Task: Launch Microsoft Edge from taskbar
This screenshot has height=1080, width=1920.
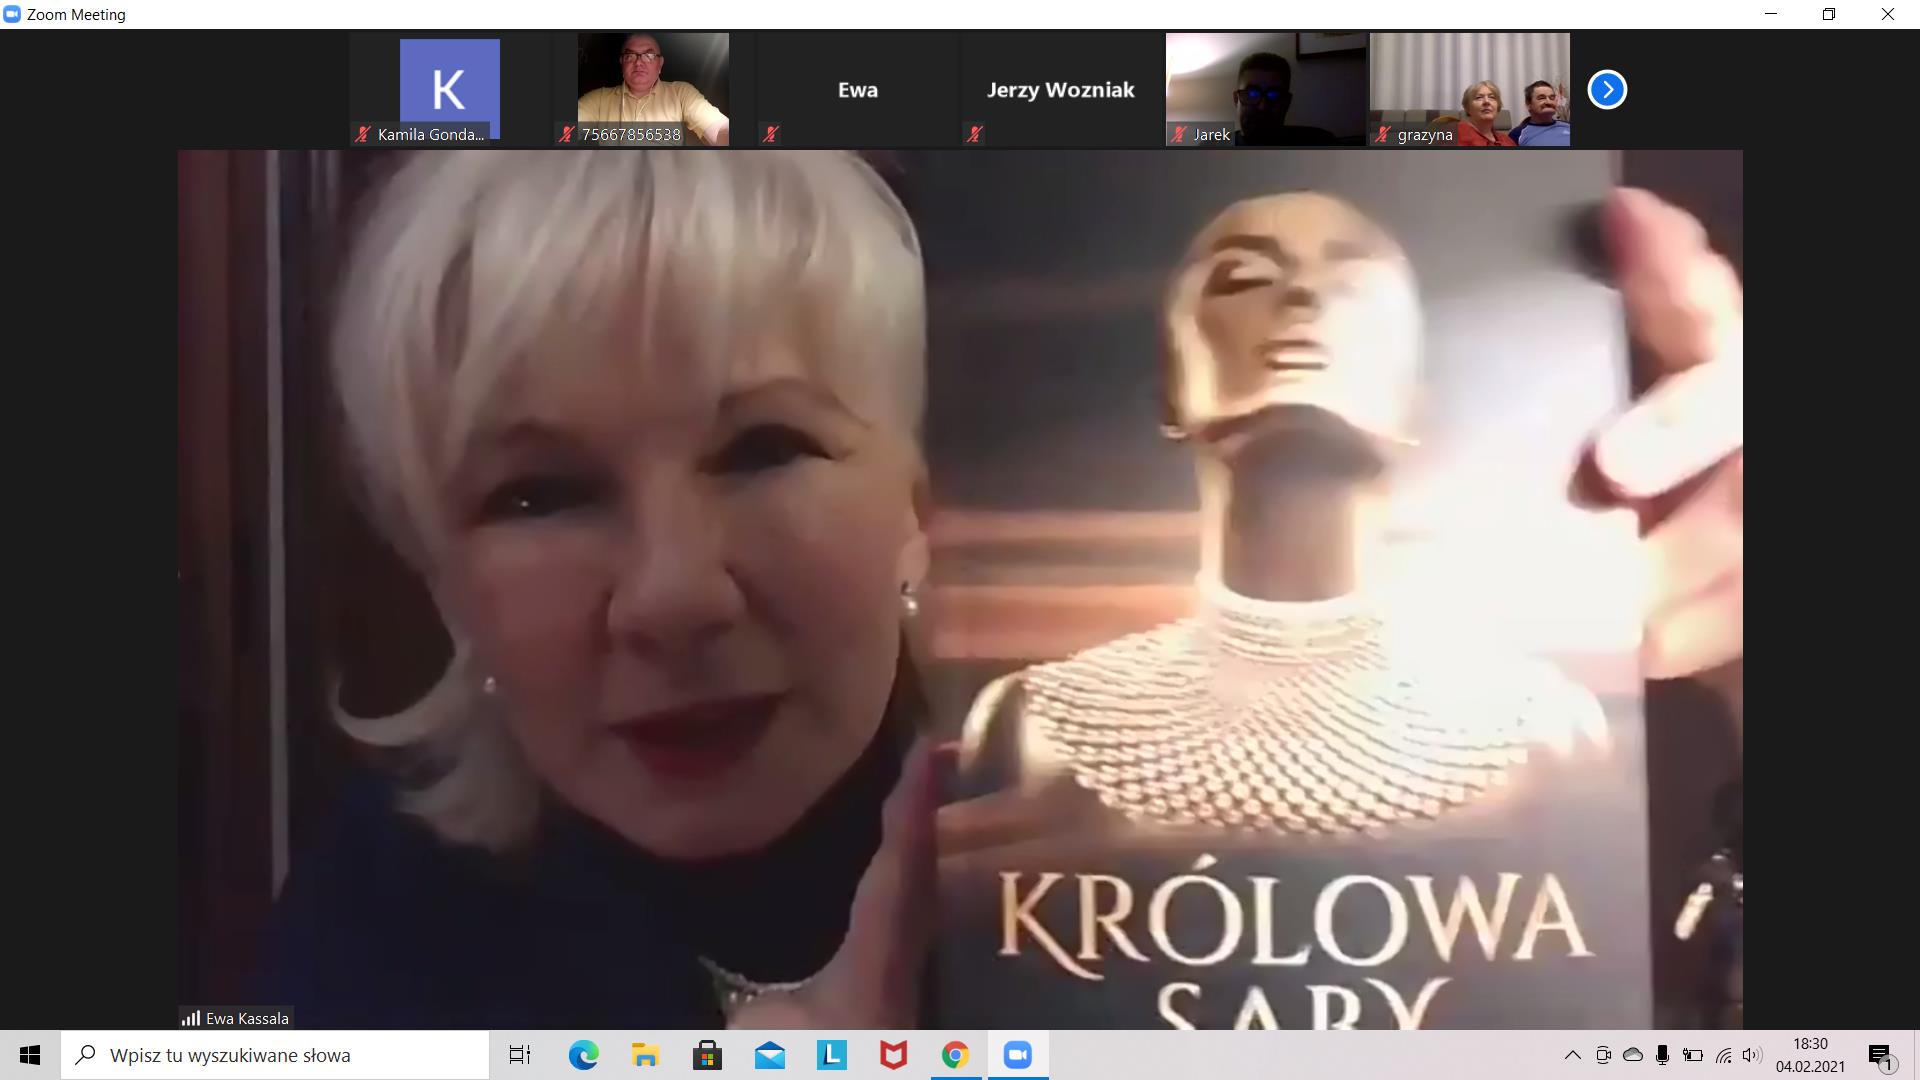Action: pos(583,1055)
